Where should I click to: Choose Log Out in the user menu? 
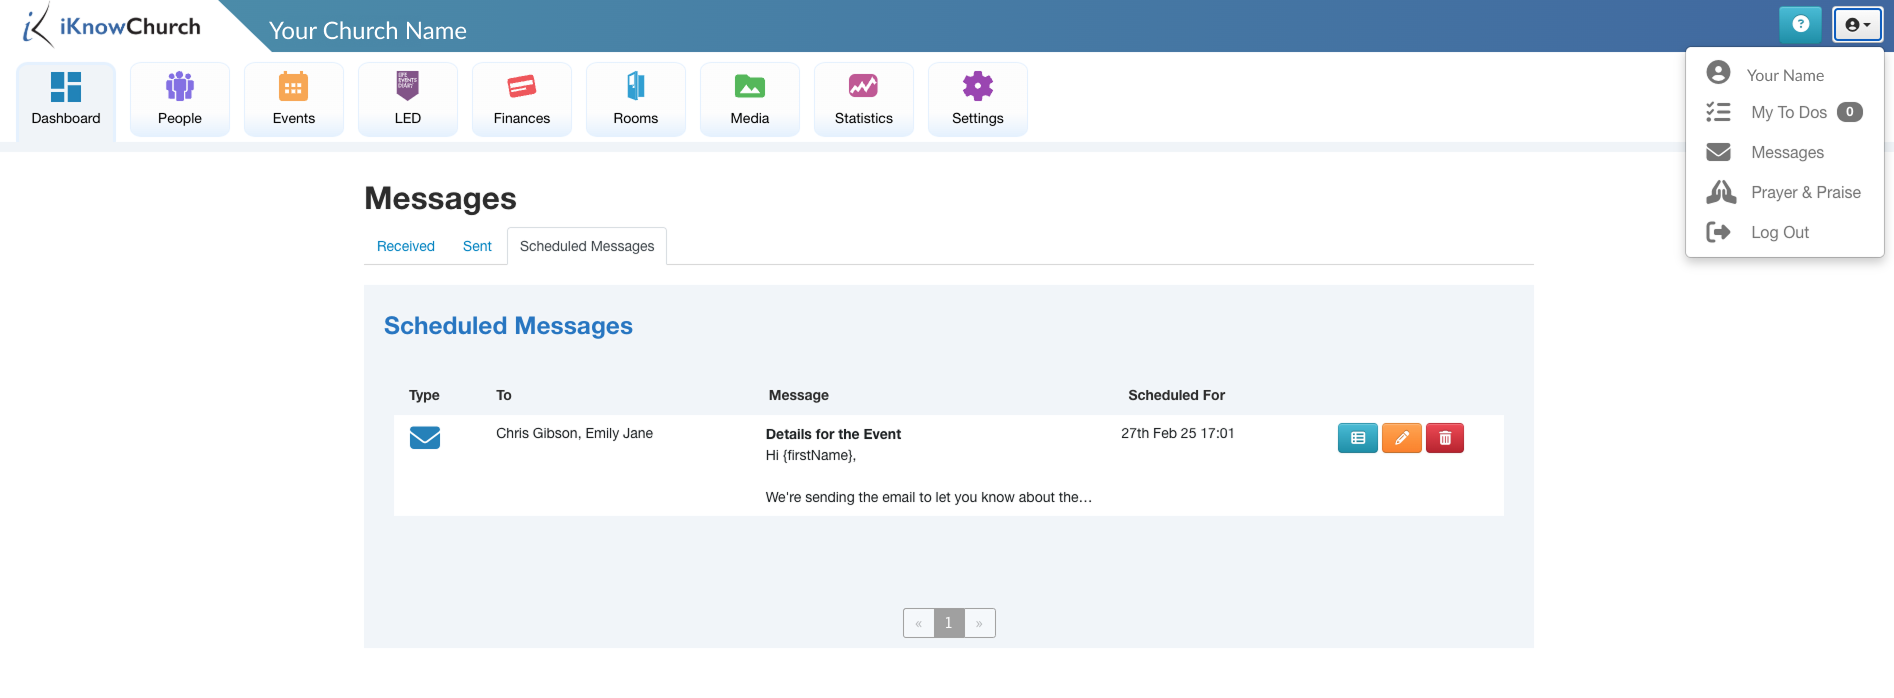[x=1779, y=232]
